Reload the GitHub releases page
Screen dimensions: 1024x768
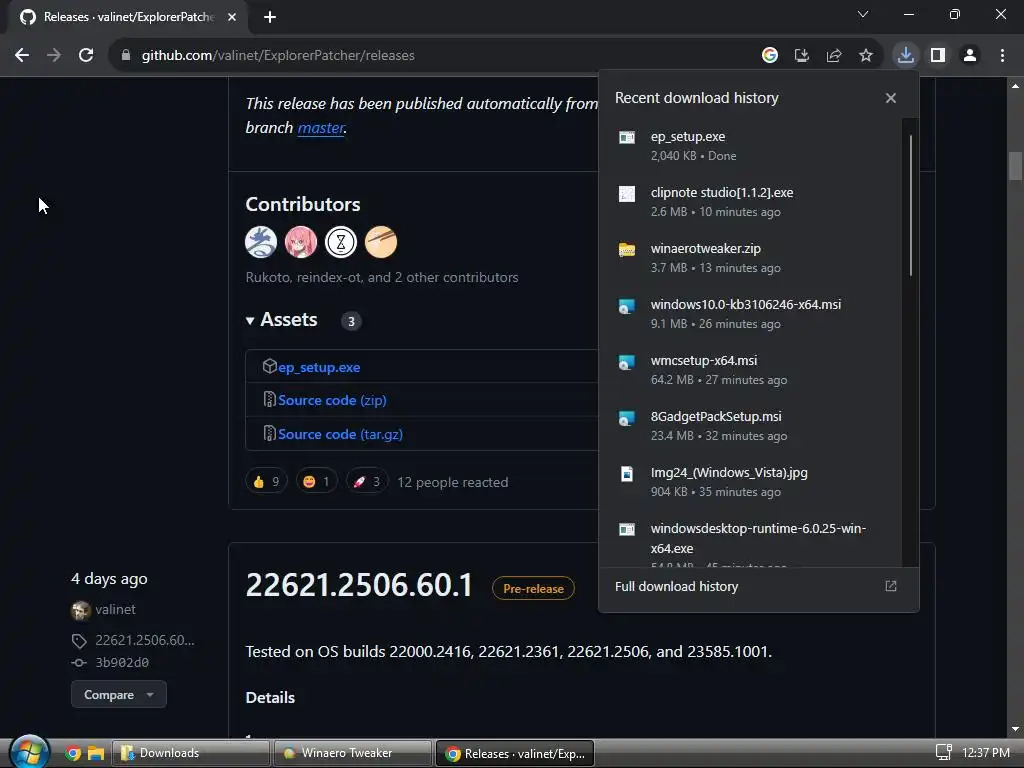pos(86,55)
